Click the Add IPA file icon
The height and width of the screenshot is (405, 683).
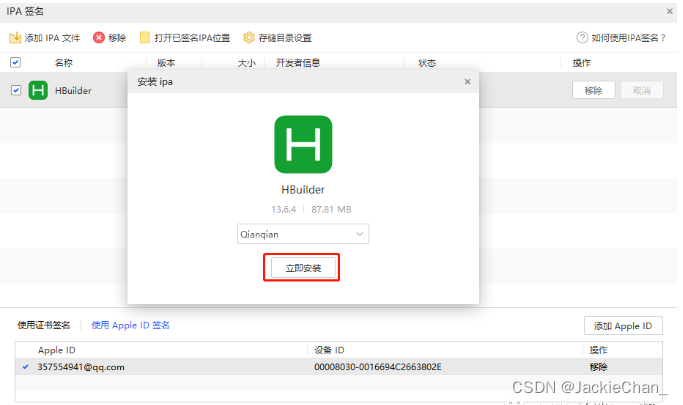[x=15, y=38]
